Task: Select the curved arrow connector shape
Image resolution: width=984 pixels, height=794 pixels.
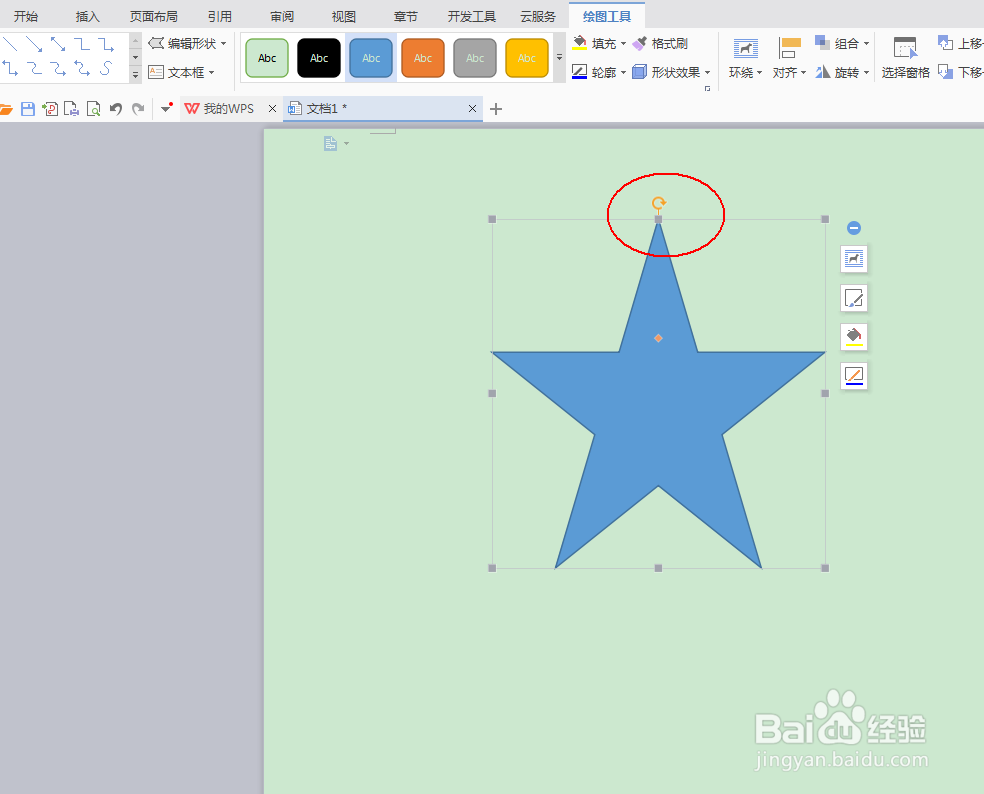Action: point(58,68)
